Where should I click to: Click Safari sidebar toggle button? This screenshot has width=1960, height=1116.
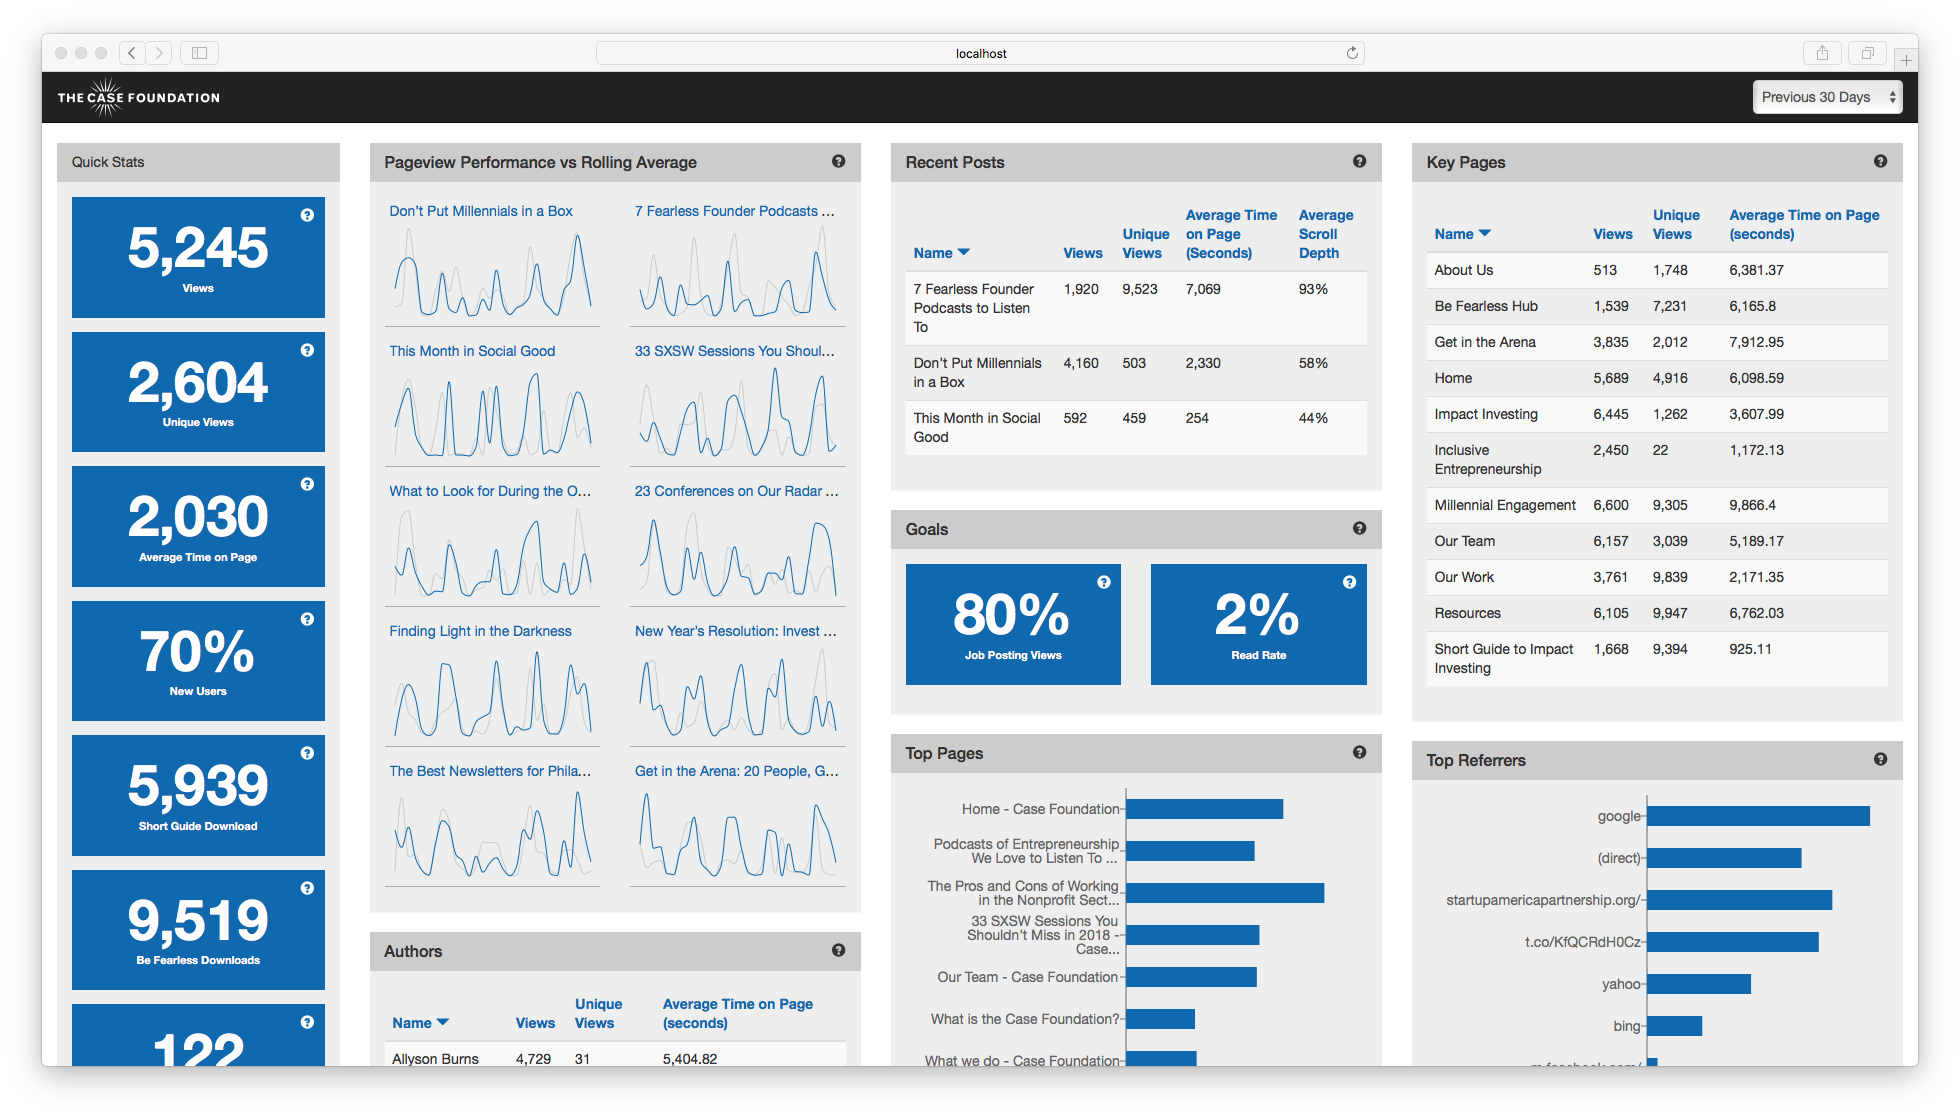coord(199,53)
